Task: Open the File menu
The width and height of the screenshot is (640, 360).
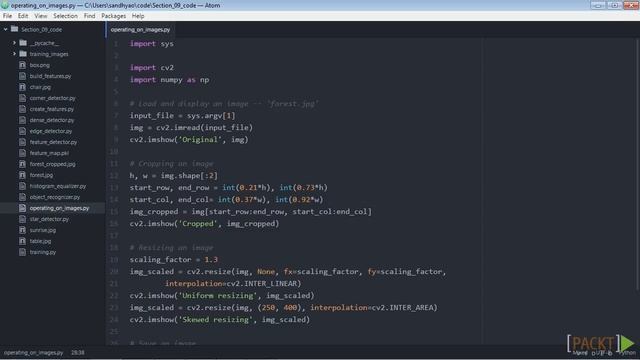Action: tap(7, 16)
